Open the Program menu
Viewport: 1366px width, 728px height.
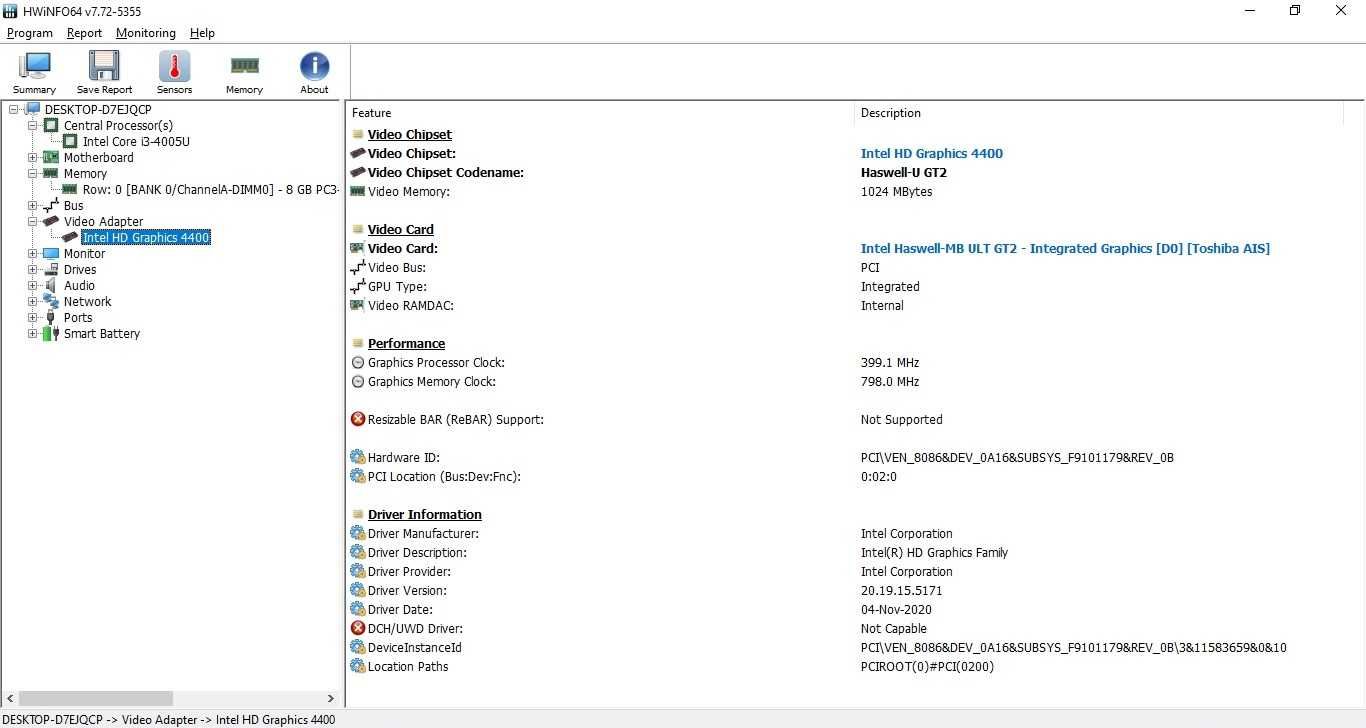click(29, 33)
